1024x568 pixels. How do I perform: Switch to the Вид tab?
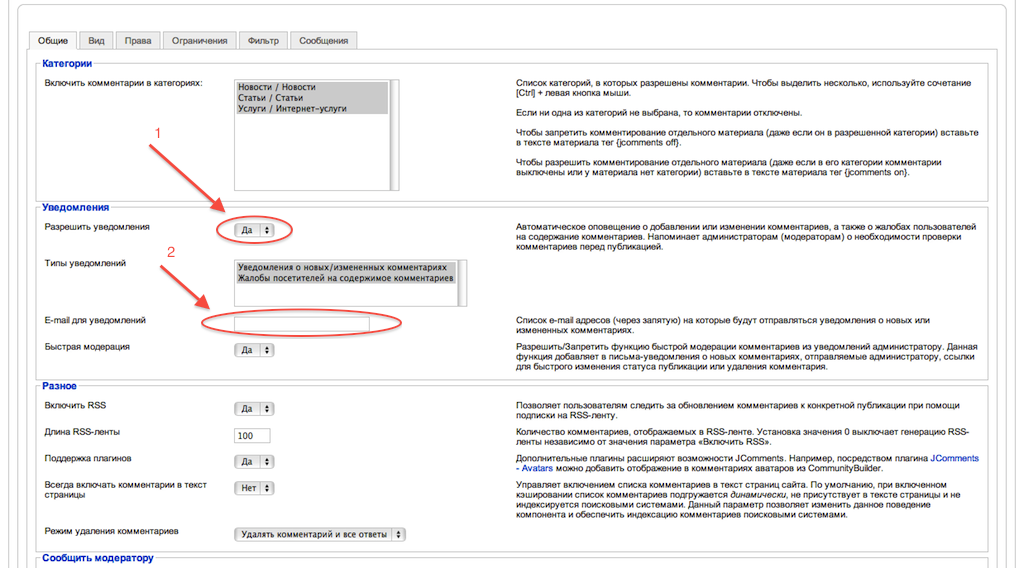(96, 41)
